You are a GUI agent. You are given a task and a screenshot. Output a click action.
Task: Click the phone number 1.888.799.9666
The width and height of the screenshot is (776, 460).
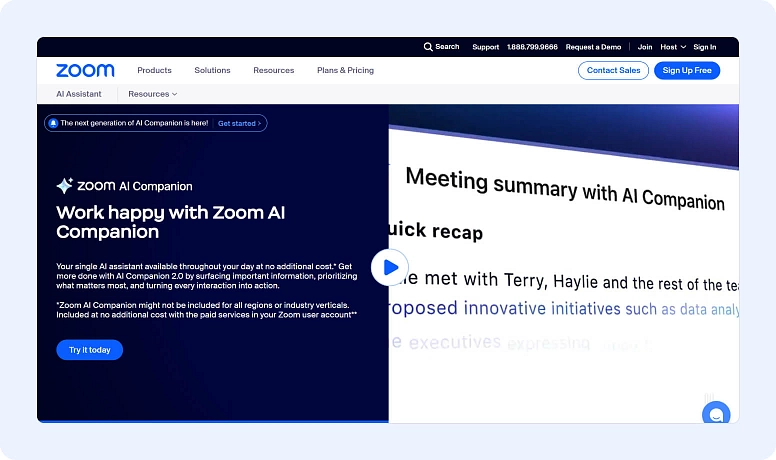tap(532, 47)
